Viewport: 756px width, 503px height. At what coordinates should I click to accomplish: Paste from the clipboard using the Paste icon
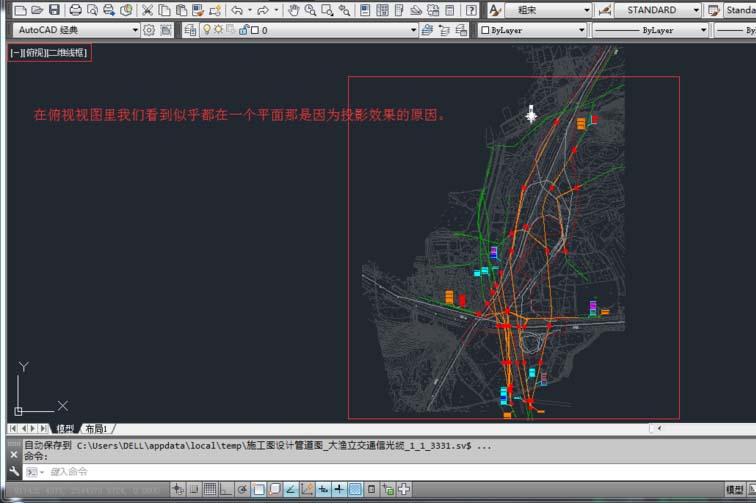click(x=181, y=10)
